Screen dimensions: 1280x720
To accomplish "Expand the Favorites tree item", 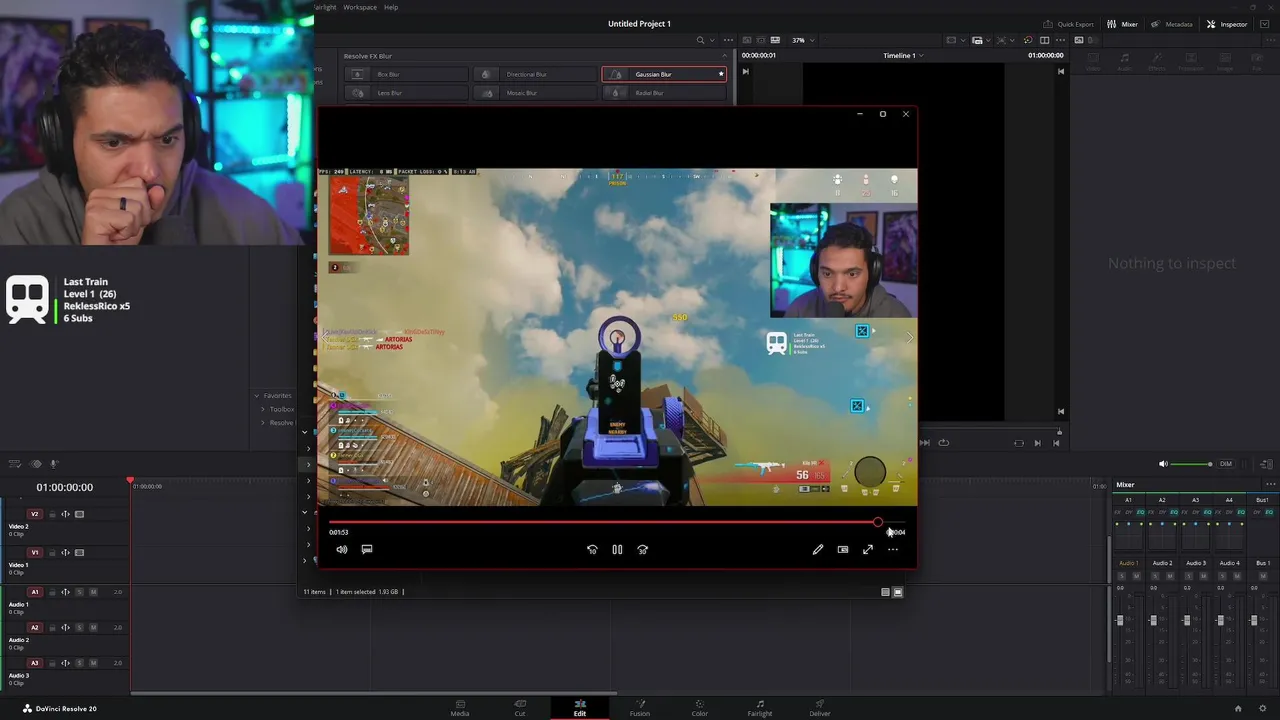I will click(x=257, y=396).
